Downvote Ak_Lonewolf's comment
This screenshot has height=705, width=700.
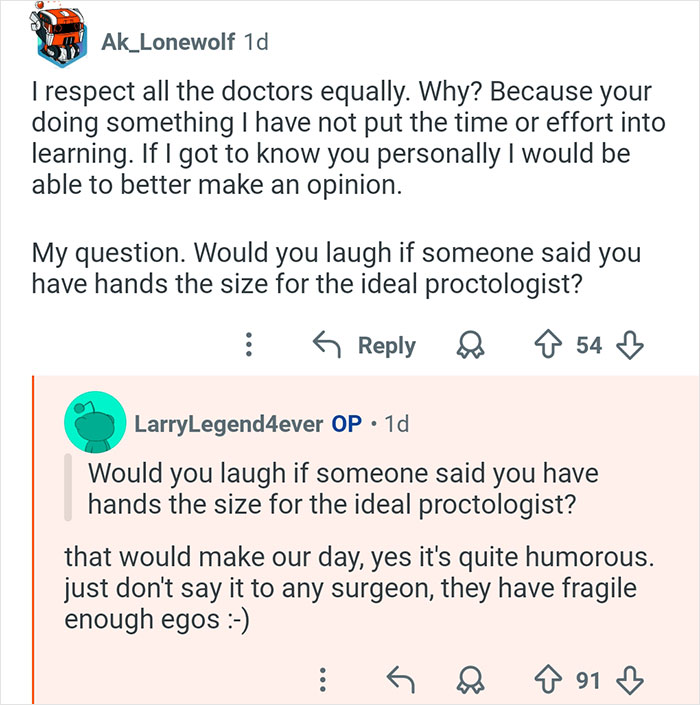[629, 346]
